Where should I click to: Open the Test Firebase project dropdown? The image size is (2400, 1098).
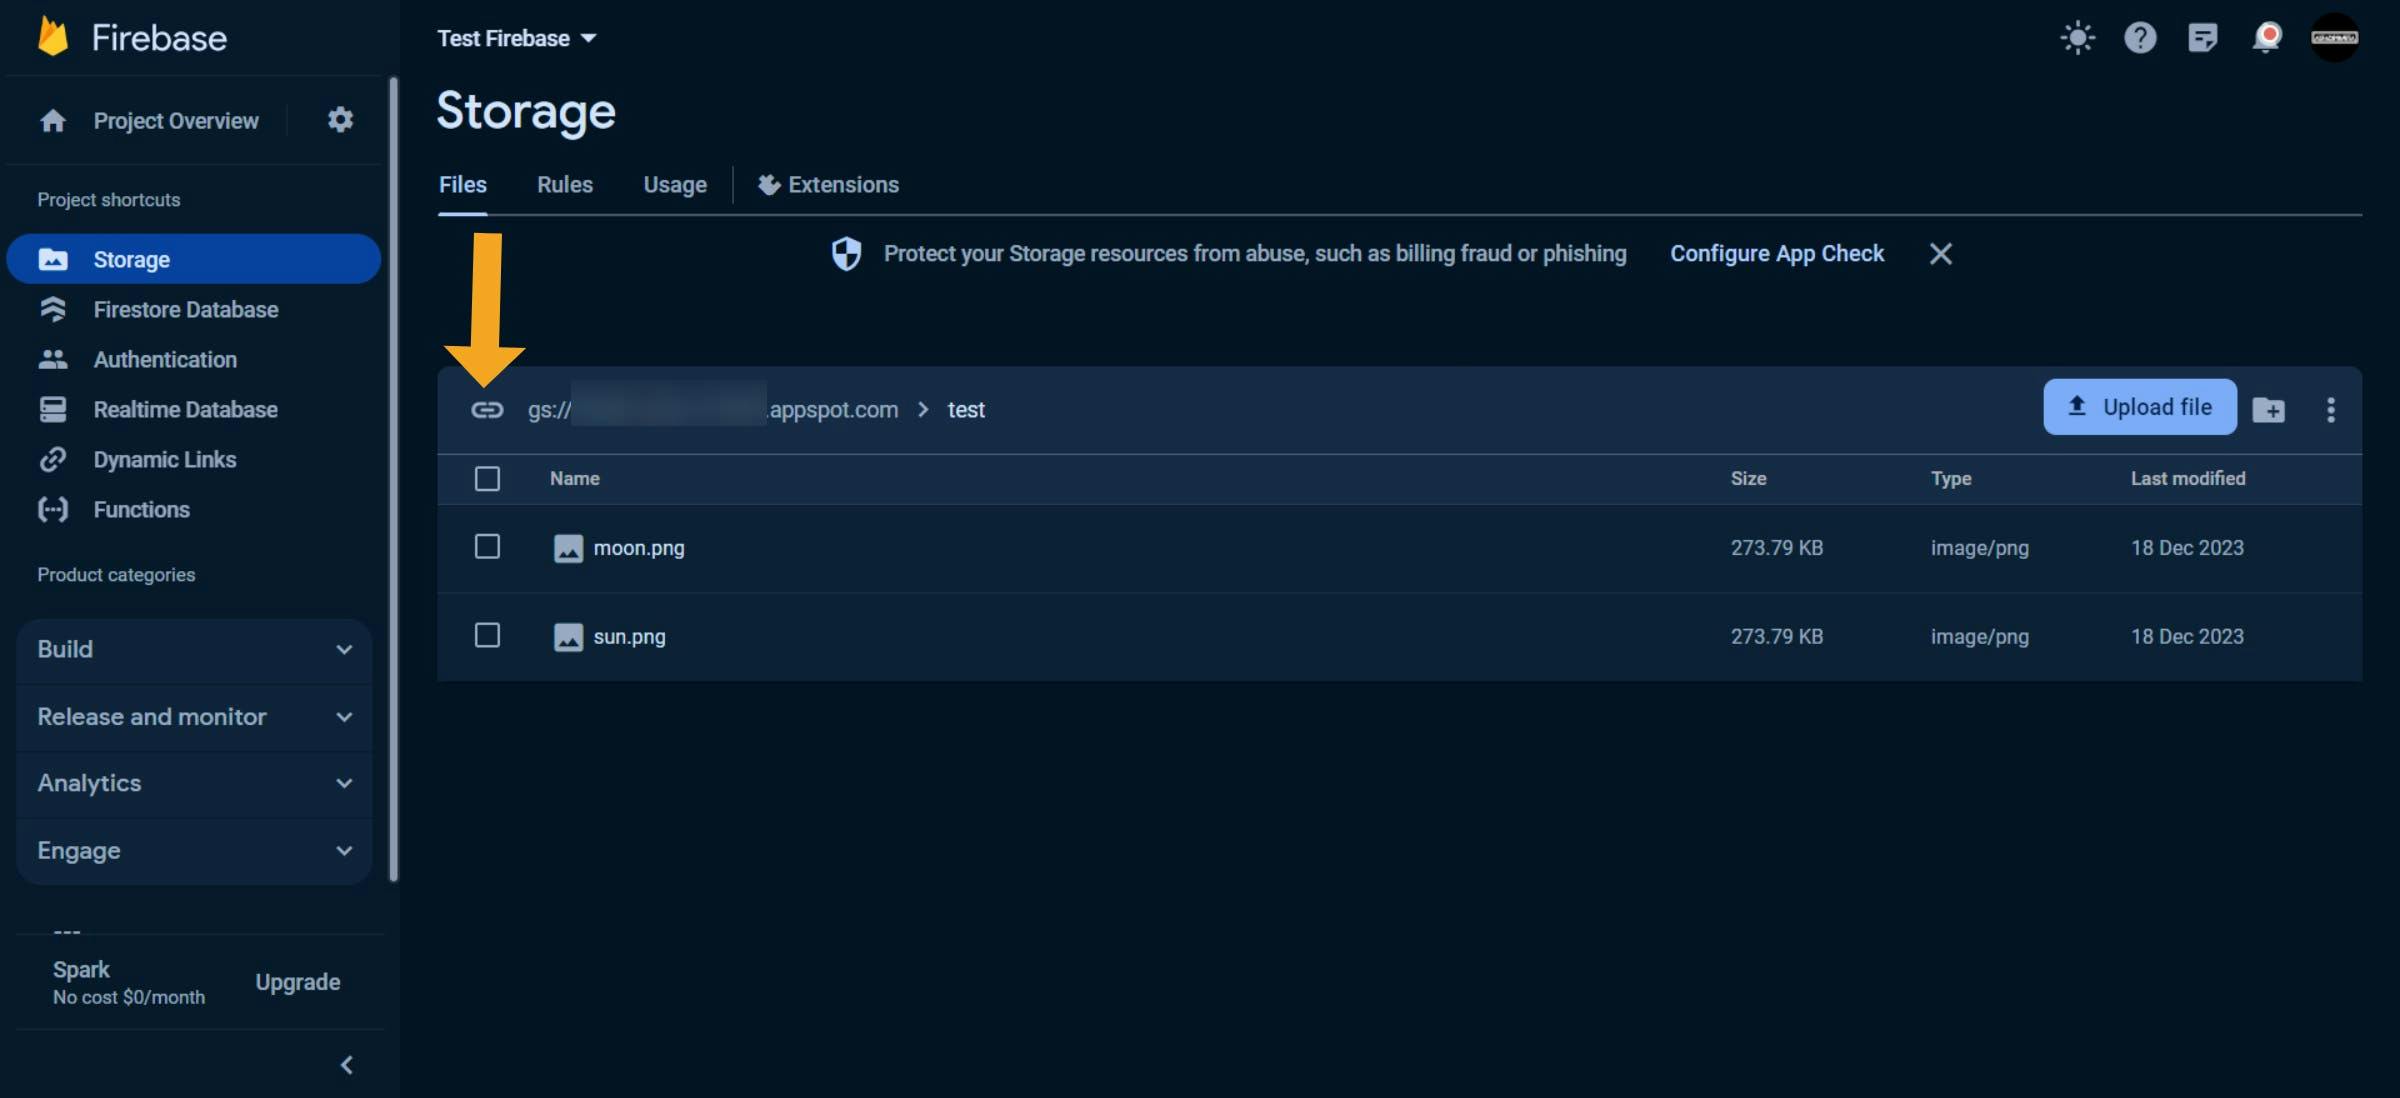pyautogui.click(x=516, y=38)
